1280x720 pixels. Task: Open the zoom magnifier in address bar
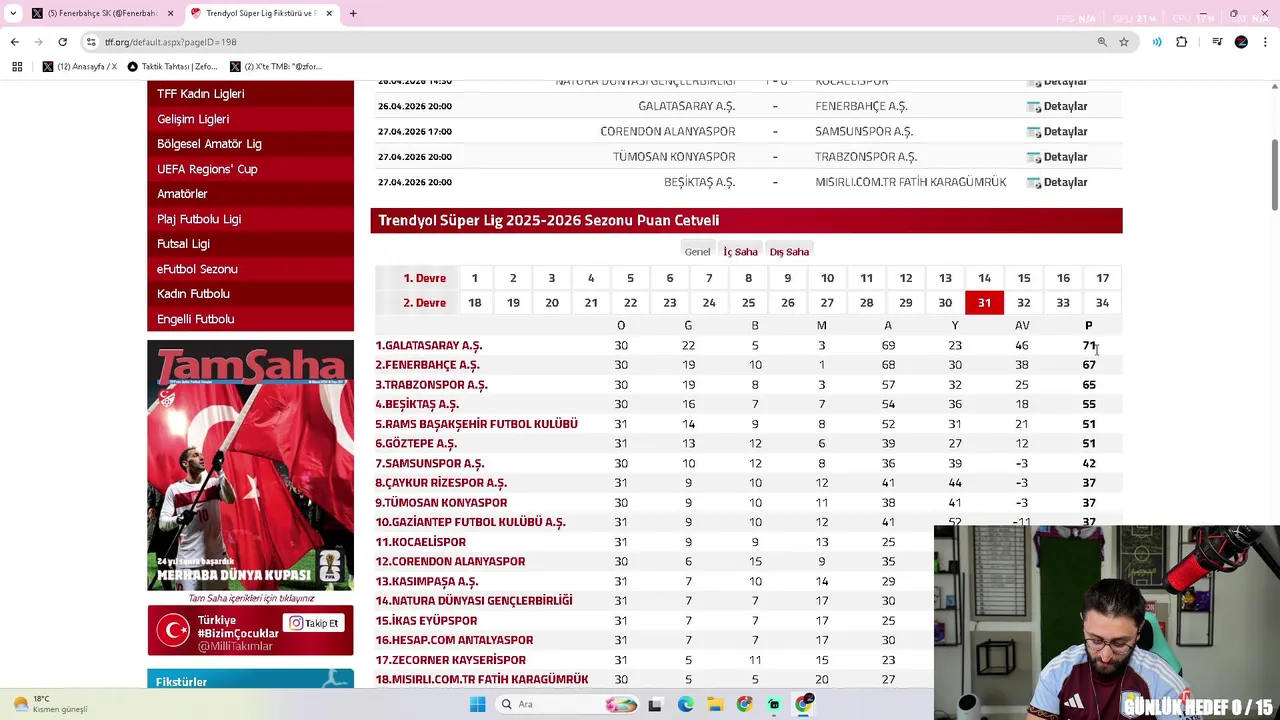click(1102, 42)
